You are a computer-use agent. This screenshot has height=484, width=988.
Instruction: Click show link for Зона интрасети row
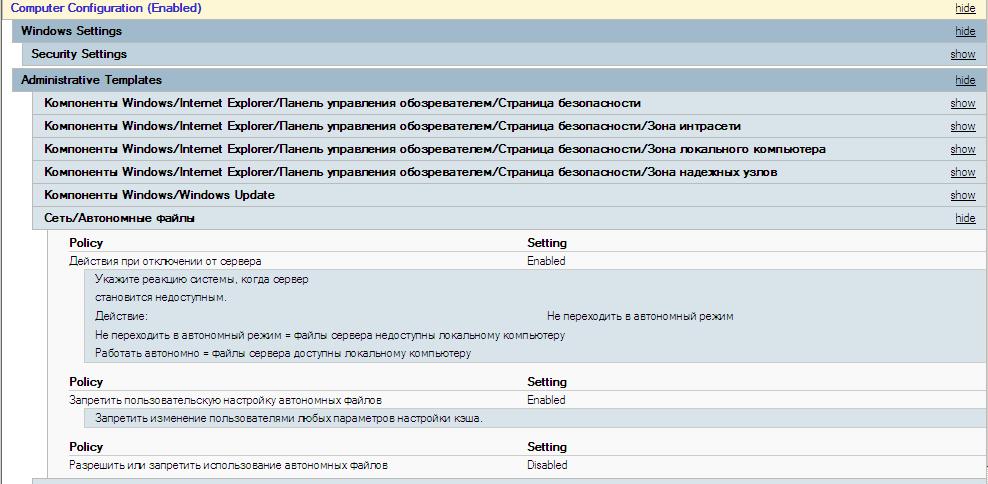point(962,126)
